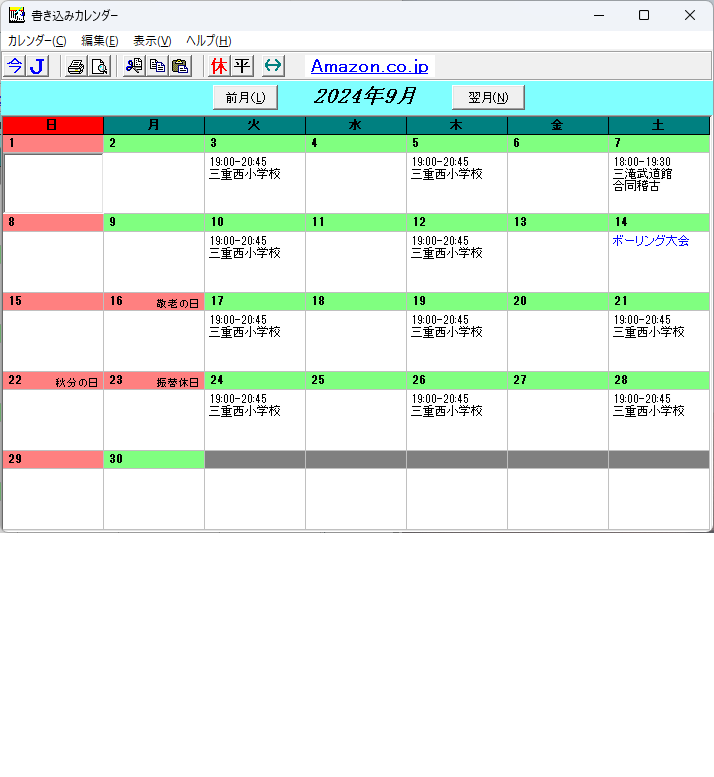Viewport: 714px width, 777px height.
Task: Open the カレンダー menu
Action: [x=37, y=41]
